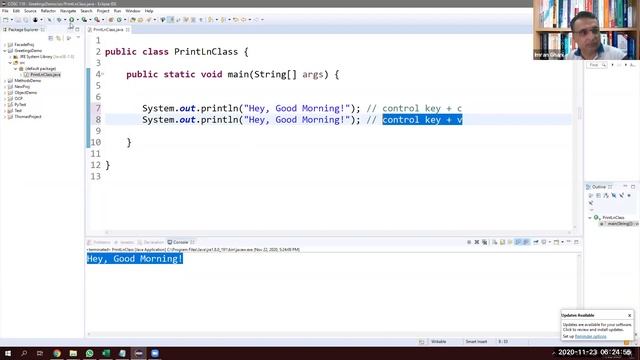Maximize the Package Explorer panel
This screenshot has height=360, width=640.
(77, 29)
